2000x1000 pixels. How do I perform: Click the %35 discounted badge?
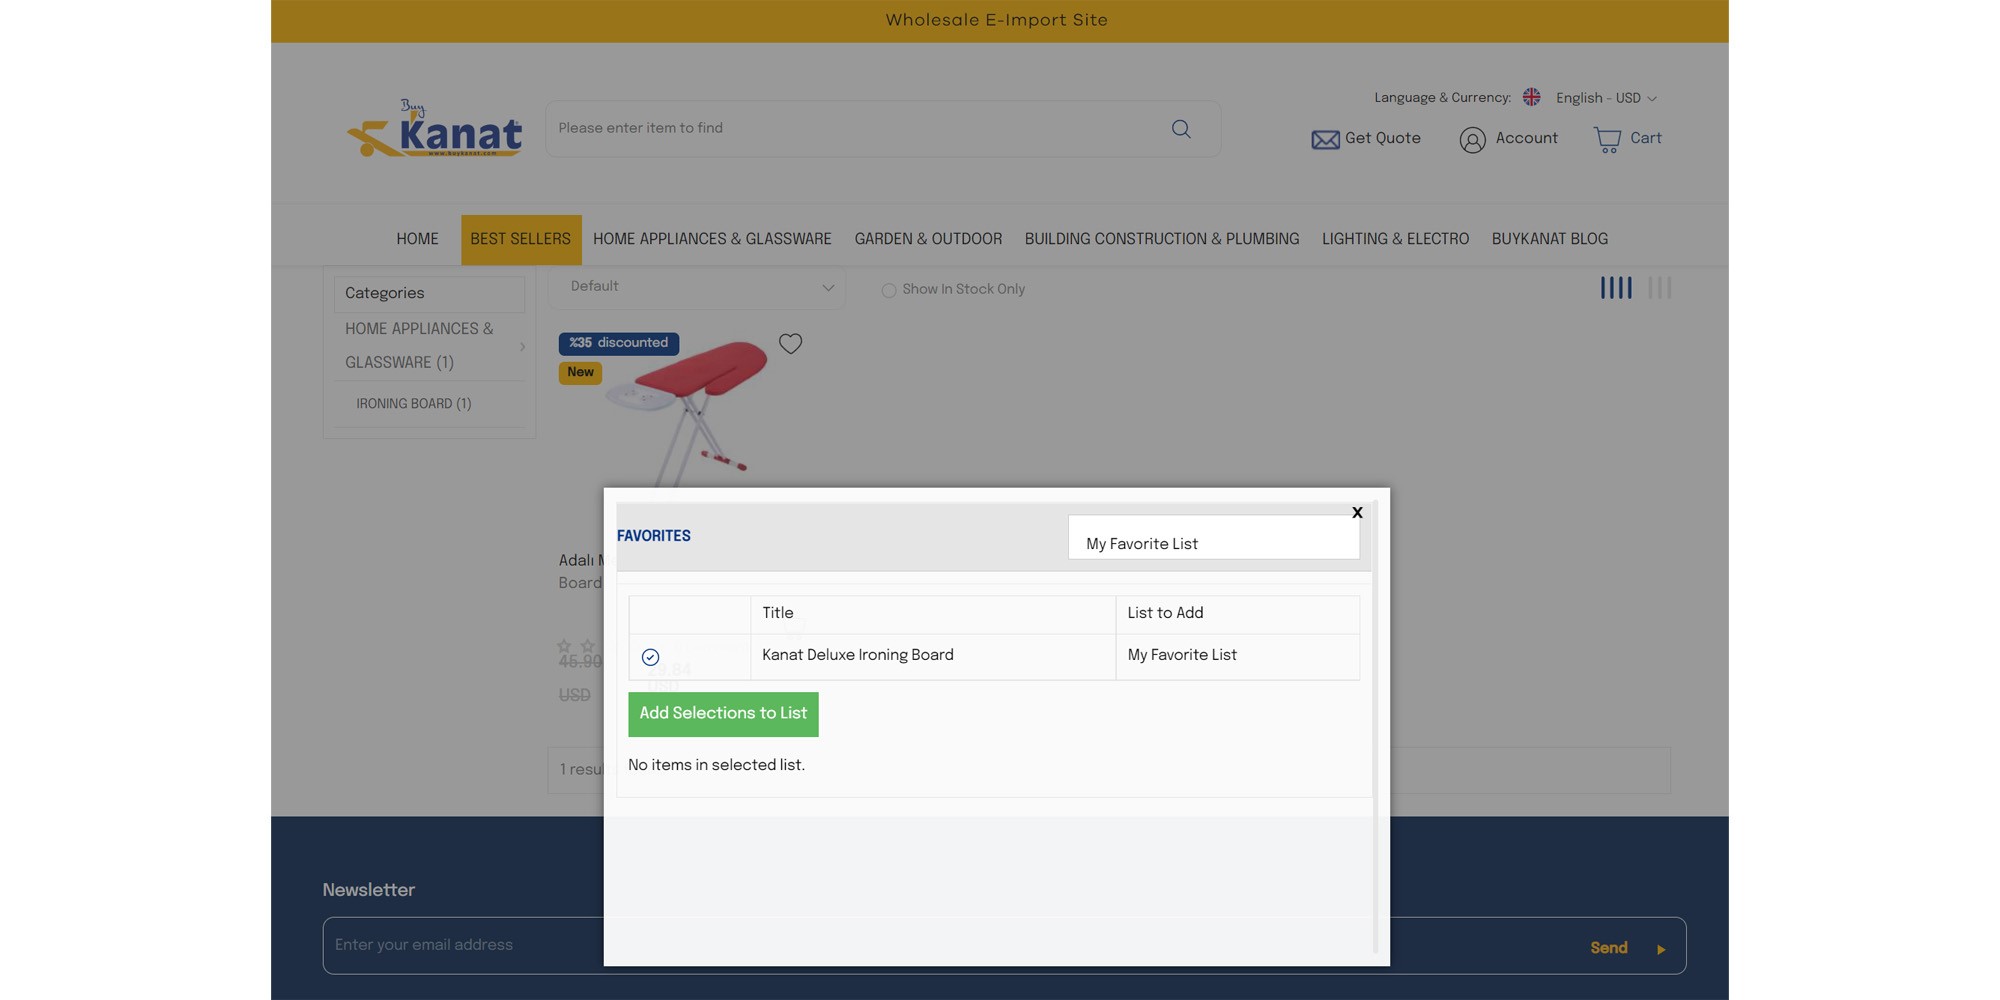click(619, 343)
